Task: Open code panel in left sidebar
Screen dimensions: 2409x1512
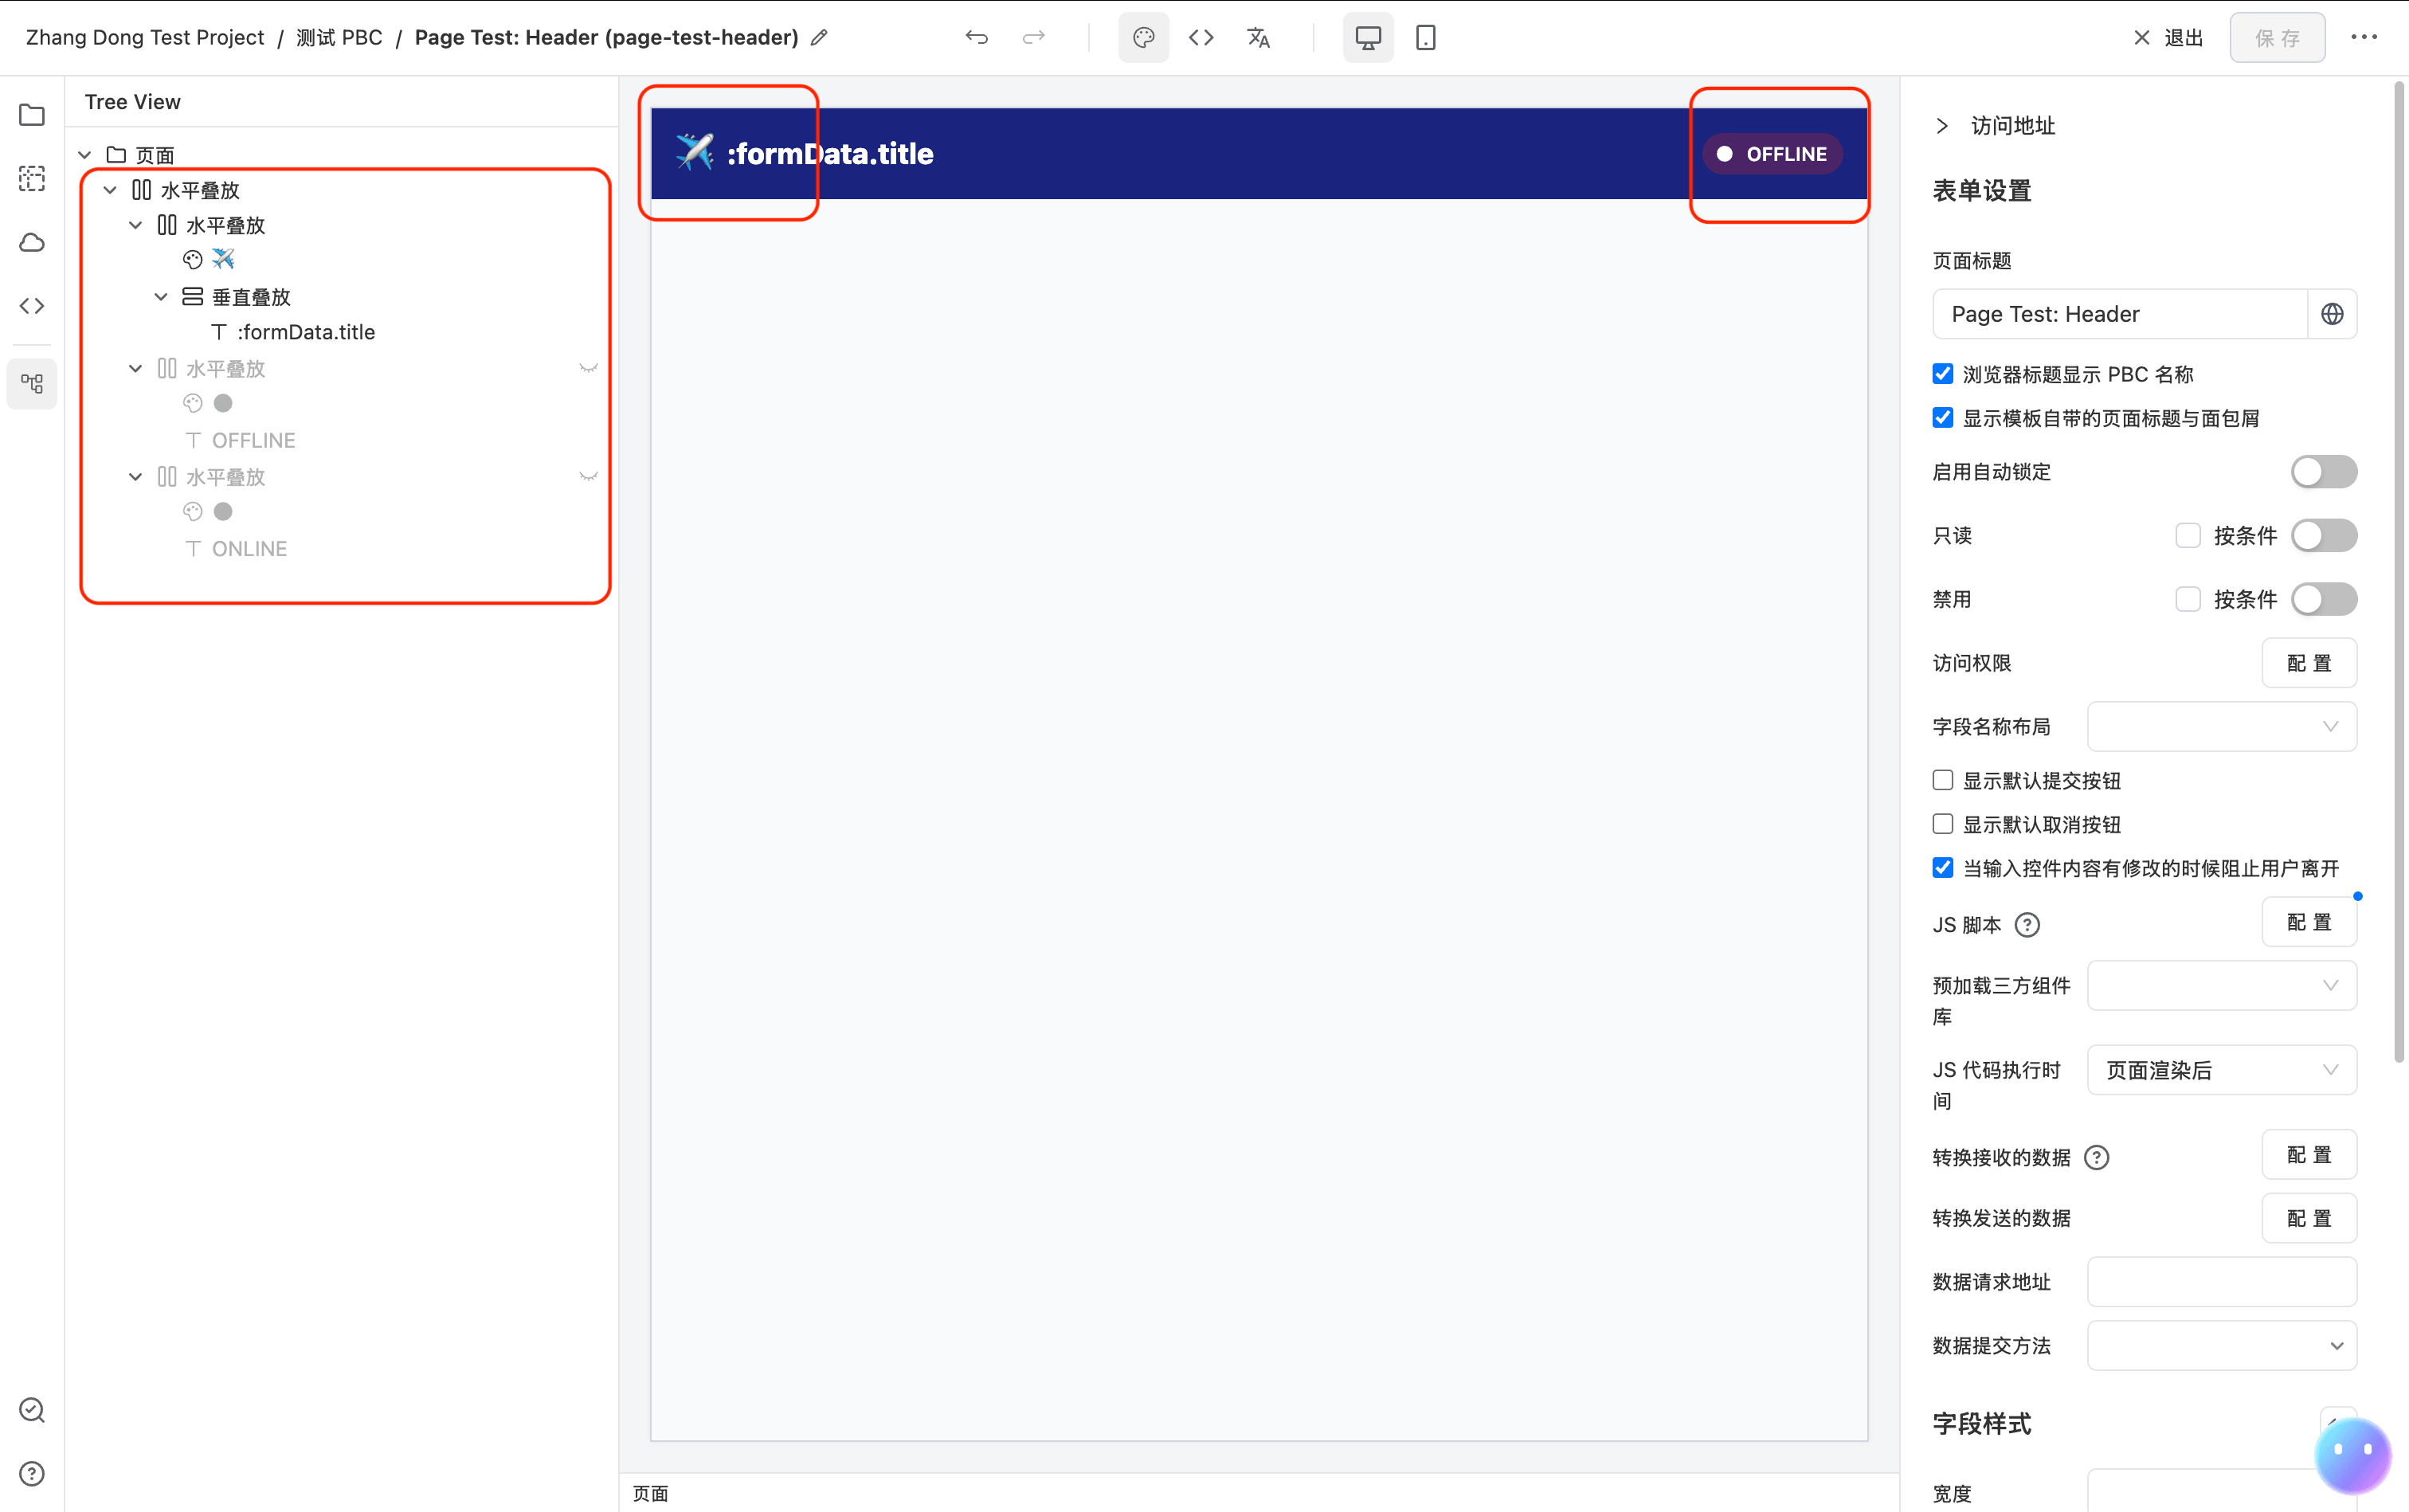Action: point(32,306)
